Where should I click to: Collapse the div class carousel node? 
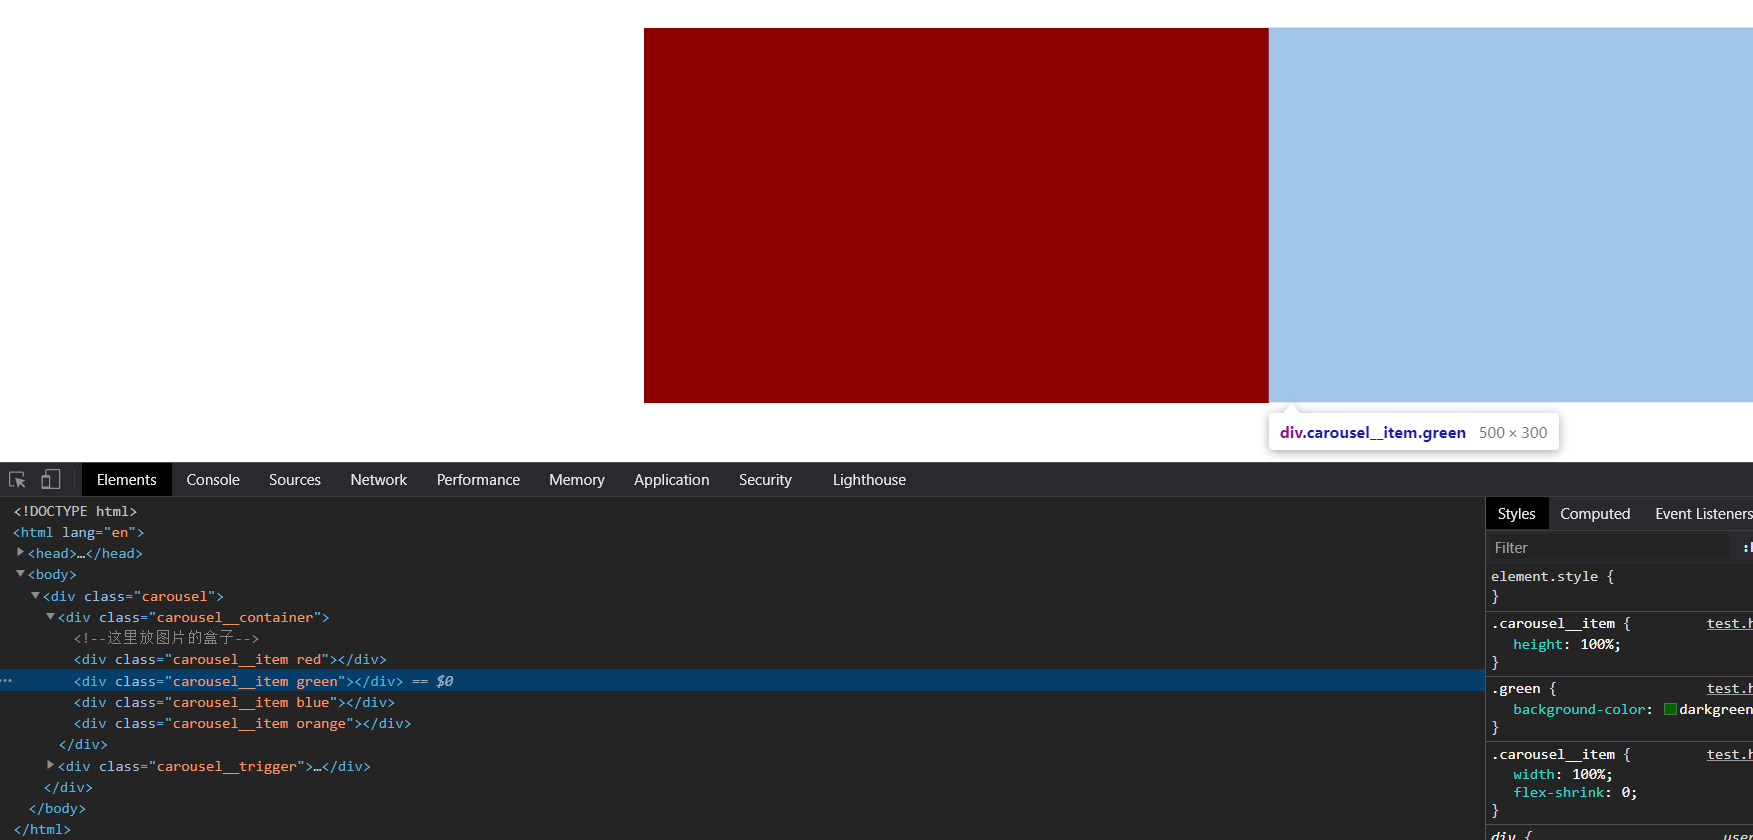click(35, 596)
